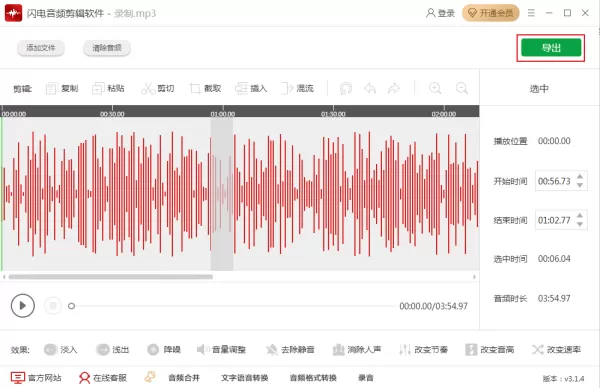Screen dimensions: 600x388
Task: Increase 开始时间 start time with up arrow
Action: pos(580,176)
